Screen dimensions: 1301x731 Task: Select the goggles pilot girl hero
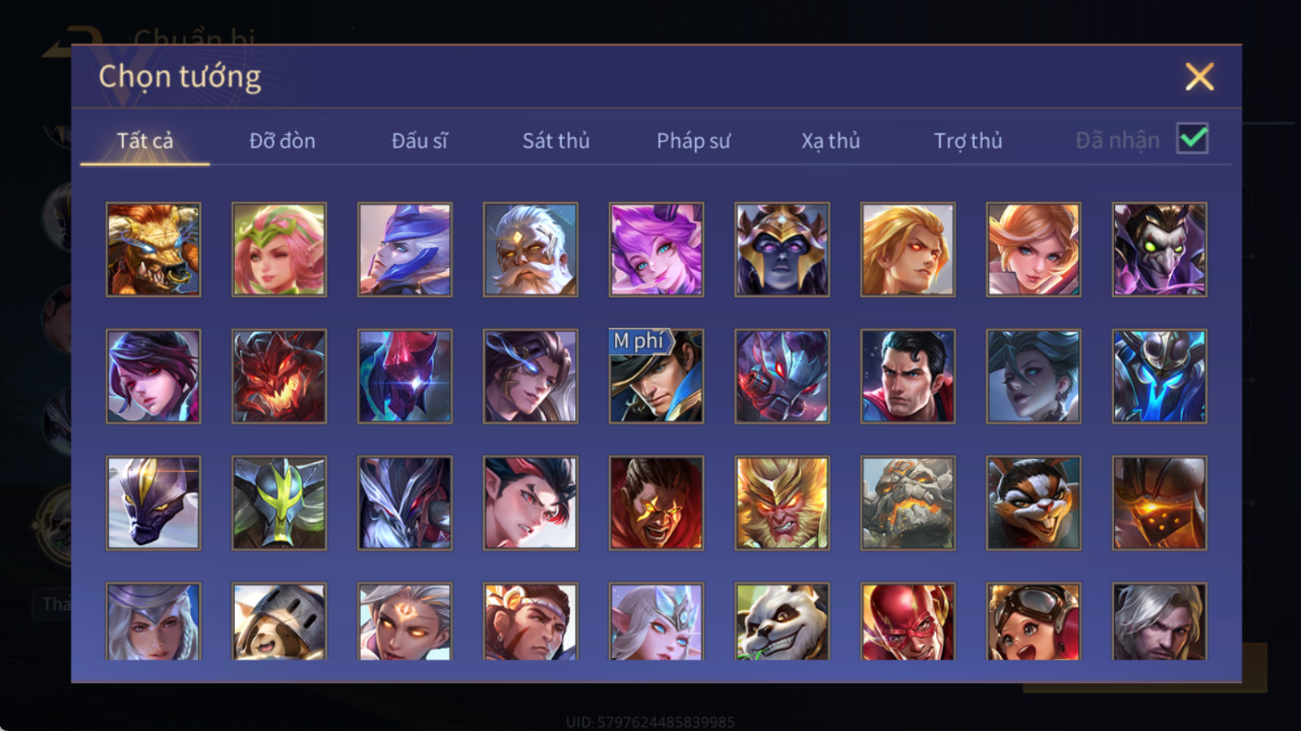1033,622
